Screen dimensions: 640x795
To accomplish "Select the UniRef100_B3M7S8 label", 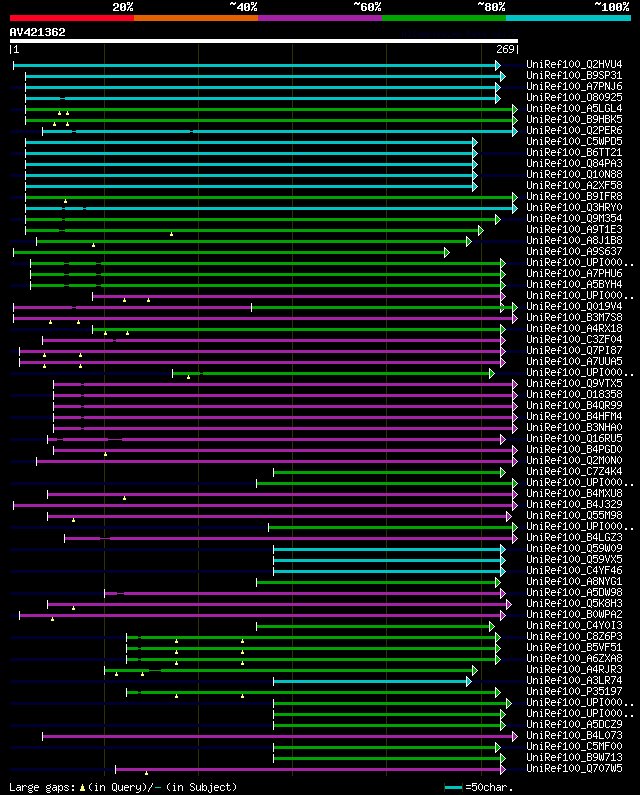I will click(x=574, y=317).
